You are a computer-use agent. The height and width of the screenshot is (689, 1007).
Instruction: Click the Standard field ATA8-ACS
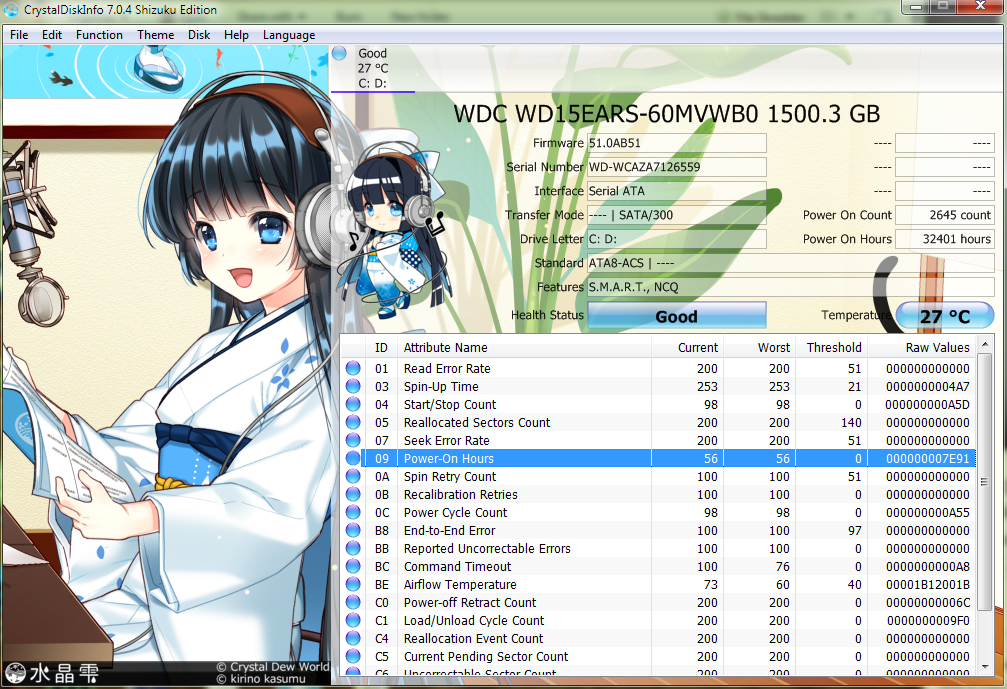pos(791,263)
